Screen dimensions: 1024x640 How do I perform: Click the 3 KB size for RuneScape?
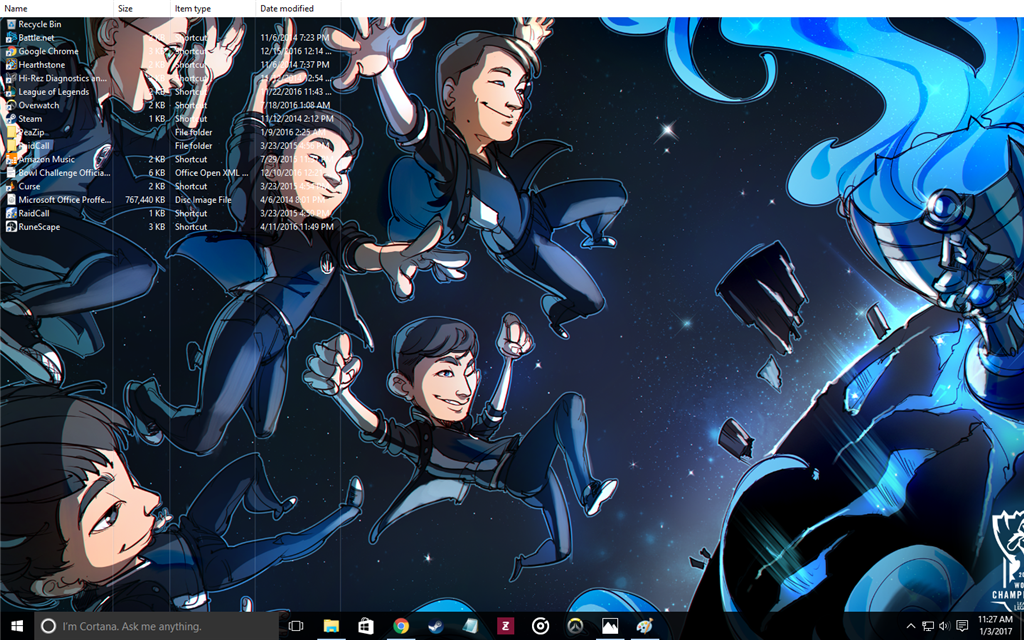157,227
